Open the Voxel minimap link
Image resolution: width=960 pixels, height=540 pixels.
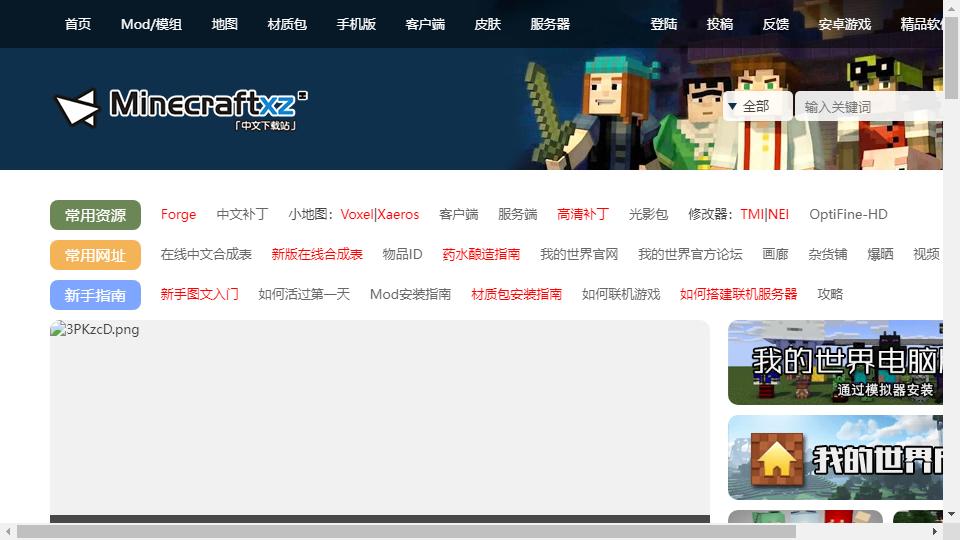tap(357, 214)
